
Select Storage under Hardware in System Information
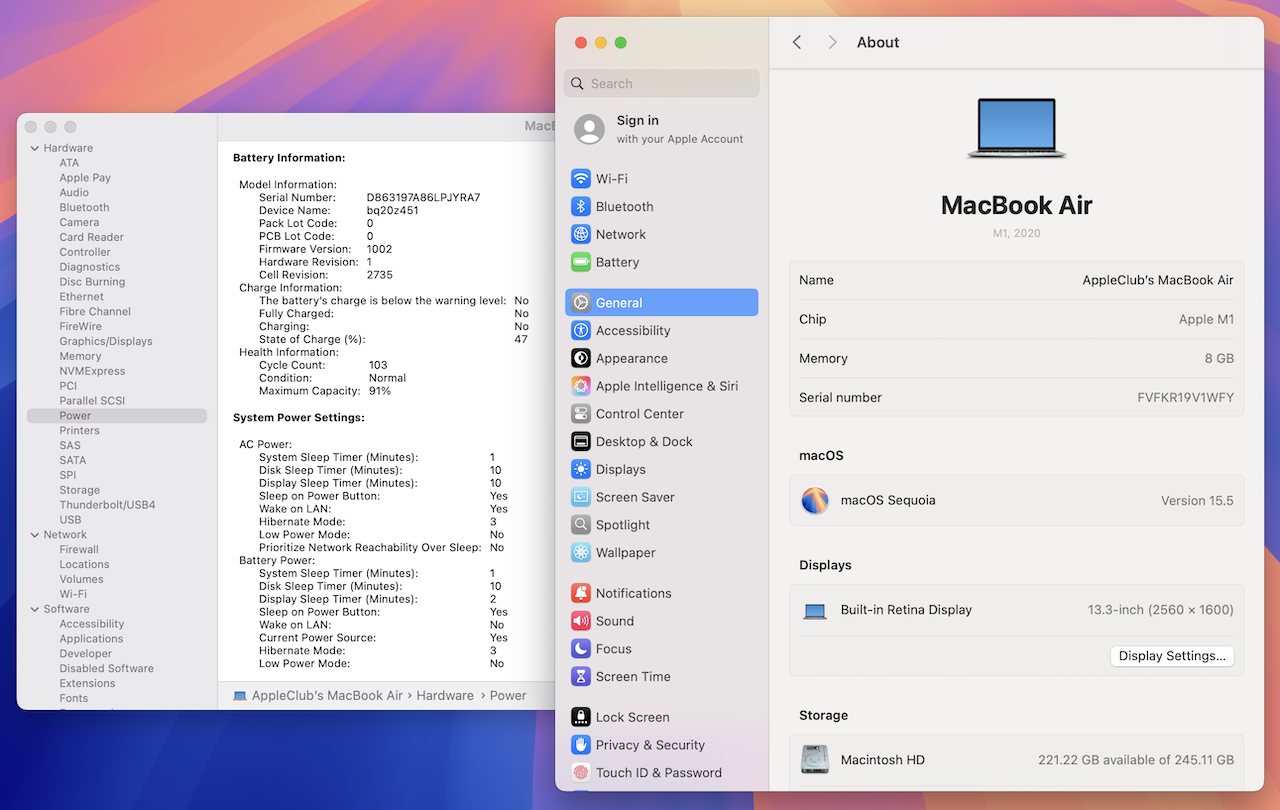click(x=79, y=490)
